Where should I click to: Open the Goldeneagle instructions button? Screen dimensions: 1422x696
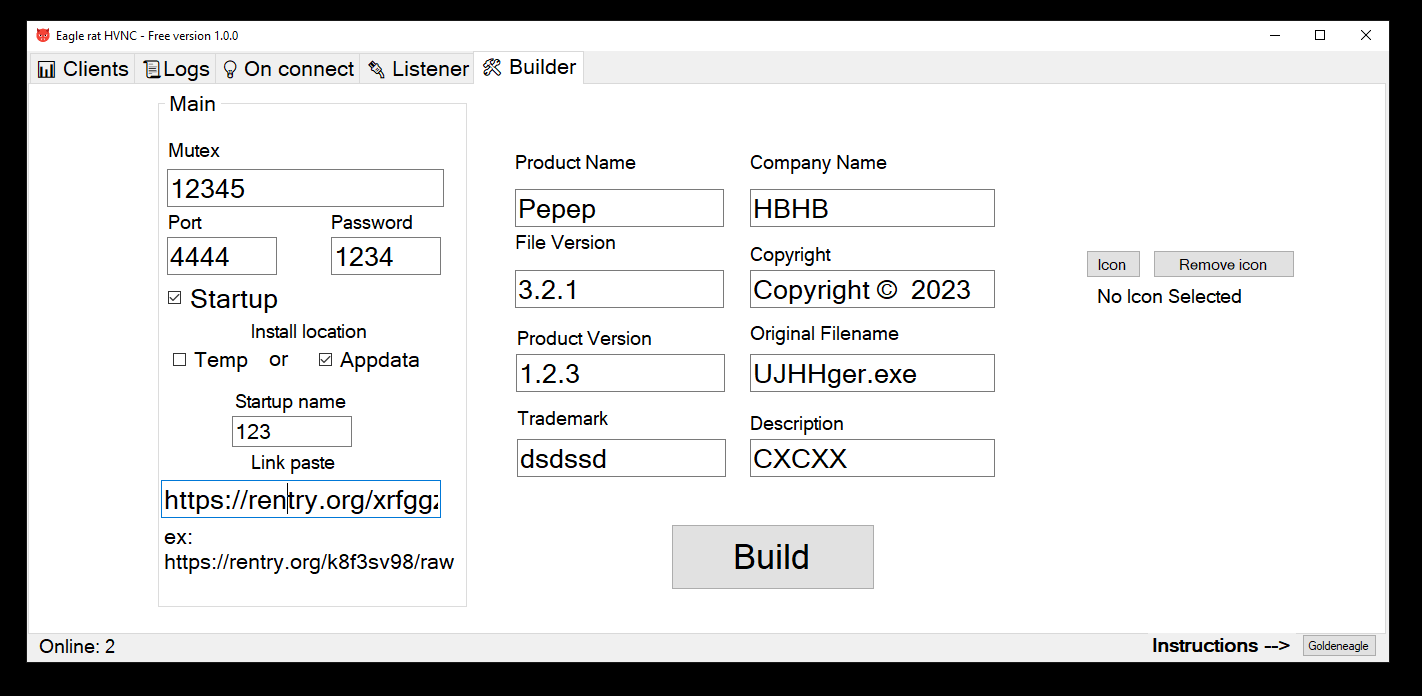coord(1339,646)
